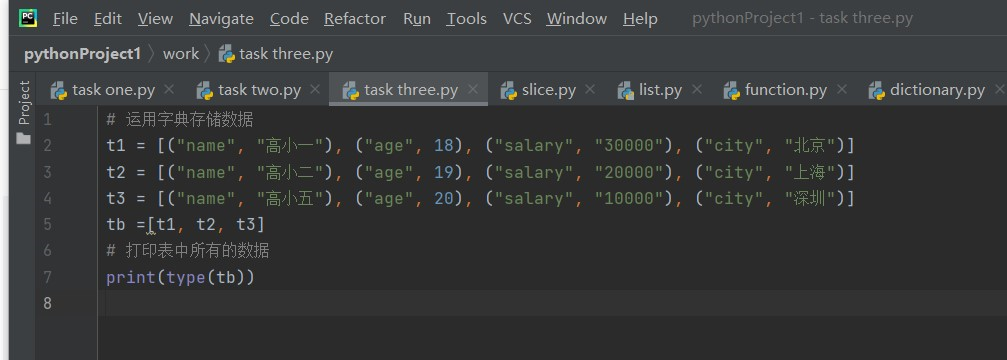1007x360 pixels.
Task: Click the folder icon below Project label
Action: tap(24, 138)
